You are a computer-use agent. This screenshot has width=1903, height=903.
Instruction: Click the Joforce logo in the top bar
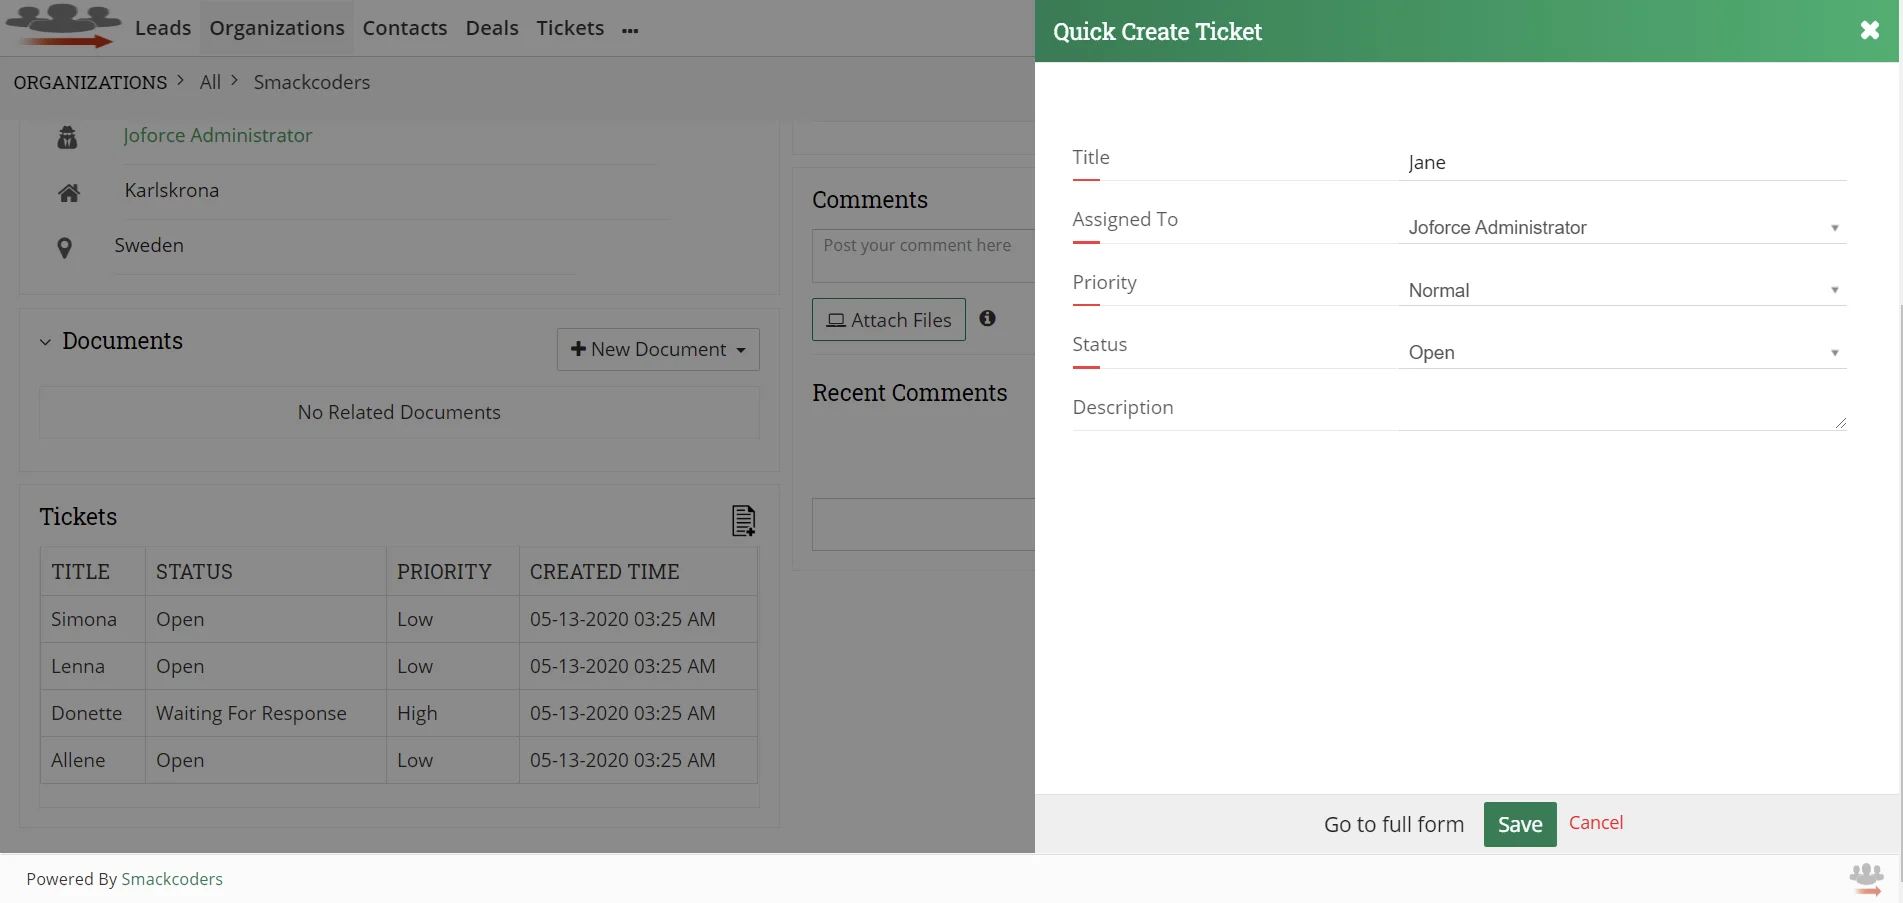click(62, 27)
